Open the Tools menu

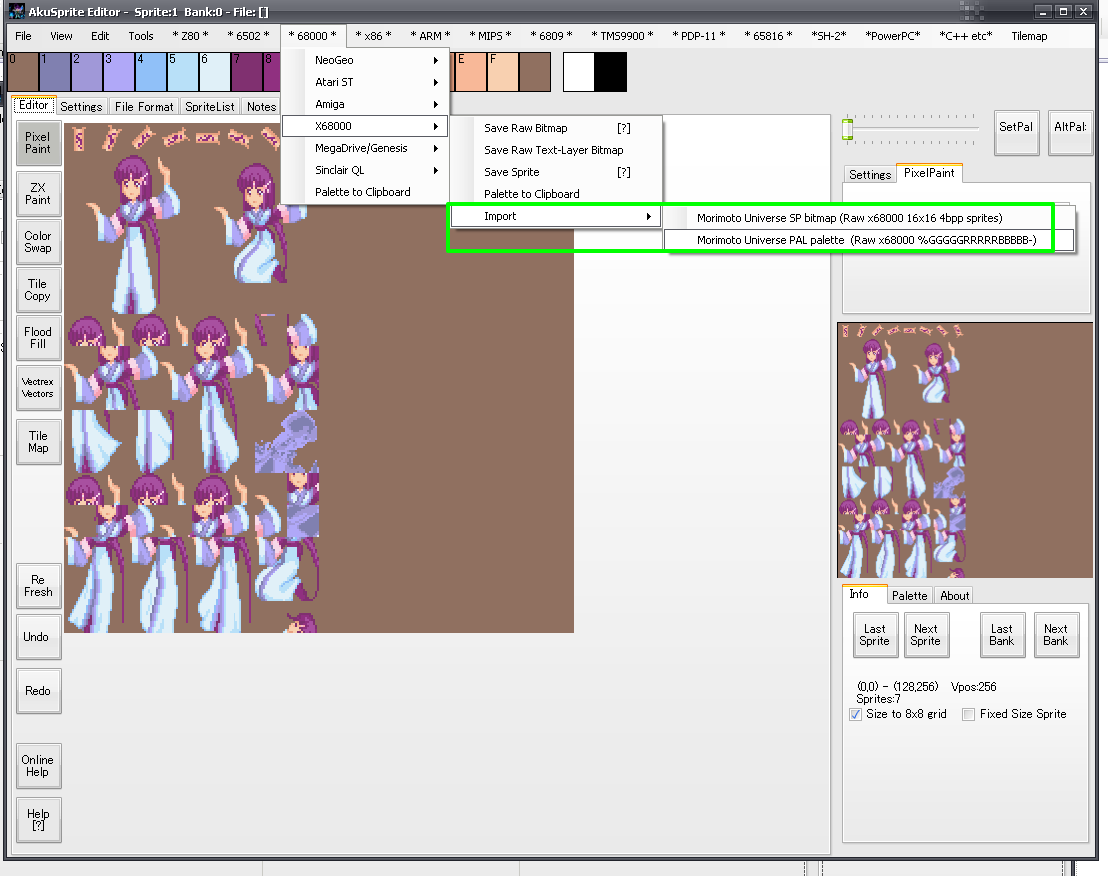[141, 36]
